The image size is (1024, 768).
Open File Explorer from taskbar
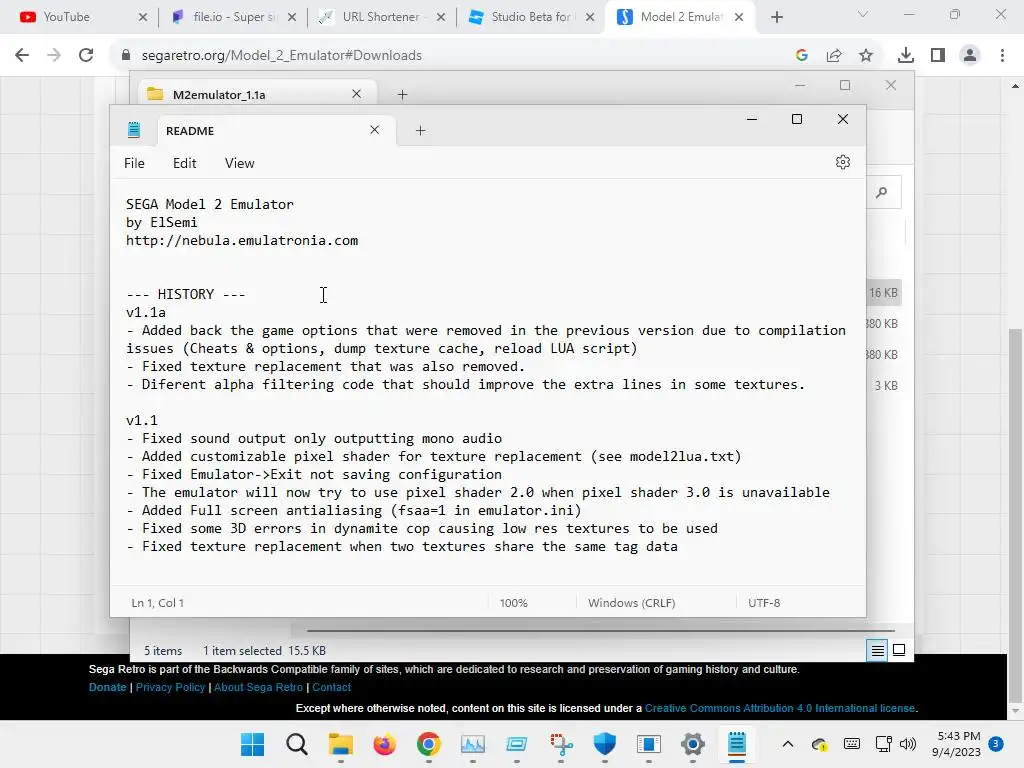tap(340, 744)
